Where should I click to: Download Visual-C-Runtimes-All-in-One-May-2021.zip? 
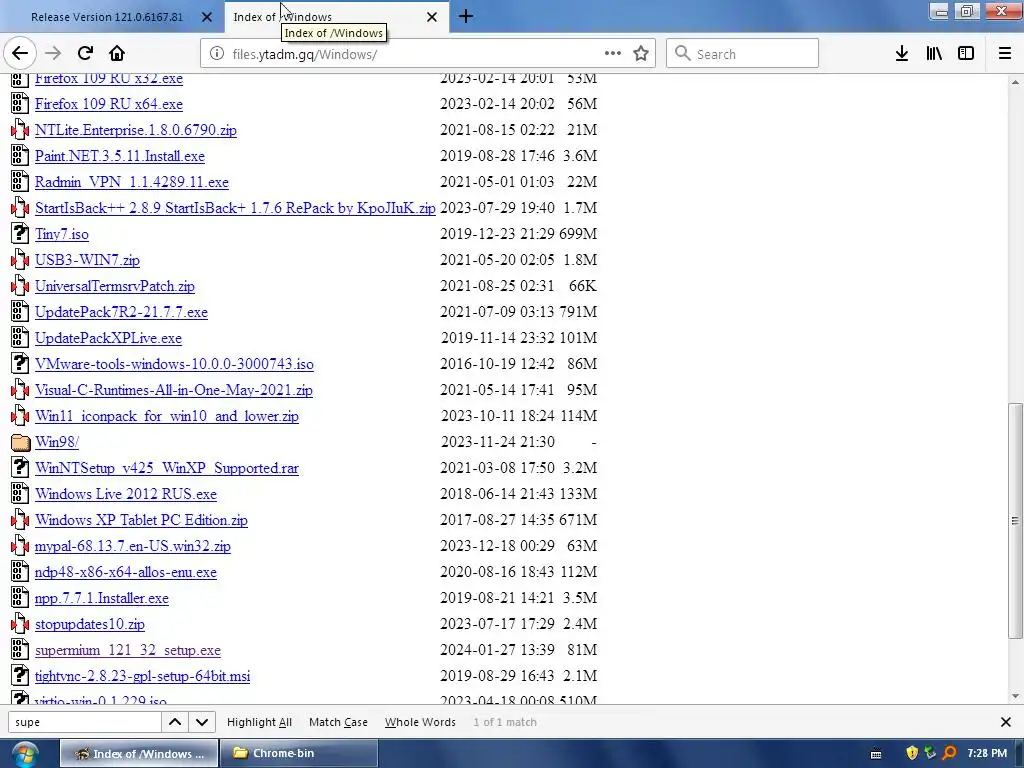coord(174,391)
